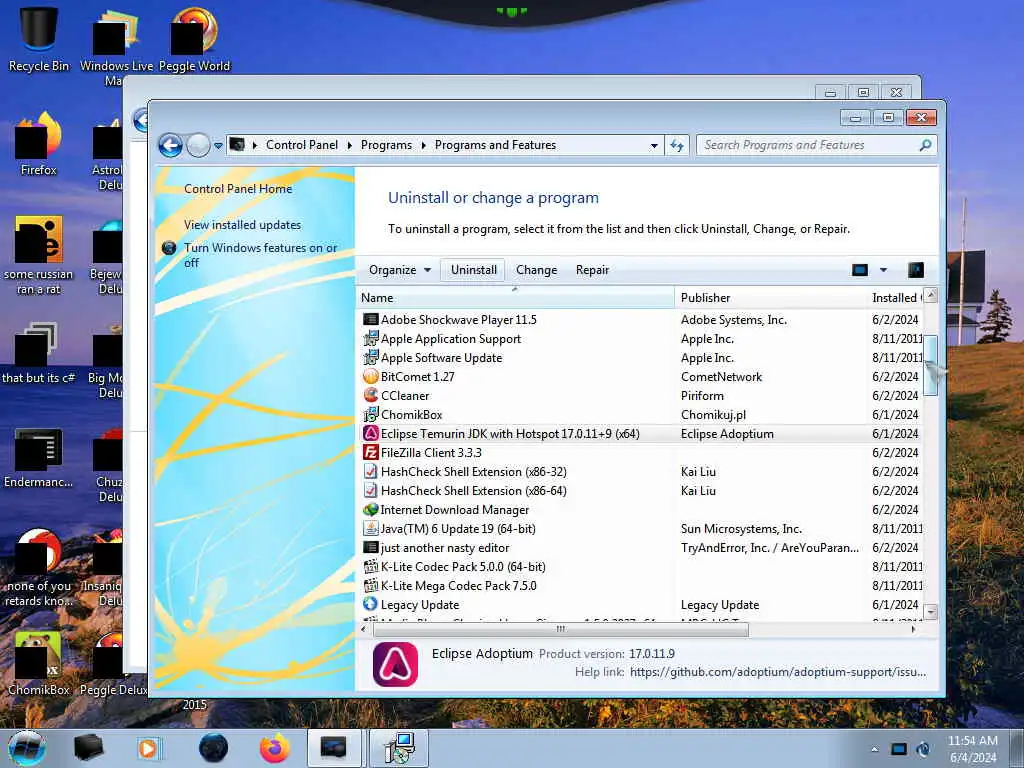The image size is (1024, 768).
Task: Open the Organize dropdown menu
Action: (x=400, y=270)
